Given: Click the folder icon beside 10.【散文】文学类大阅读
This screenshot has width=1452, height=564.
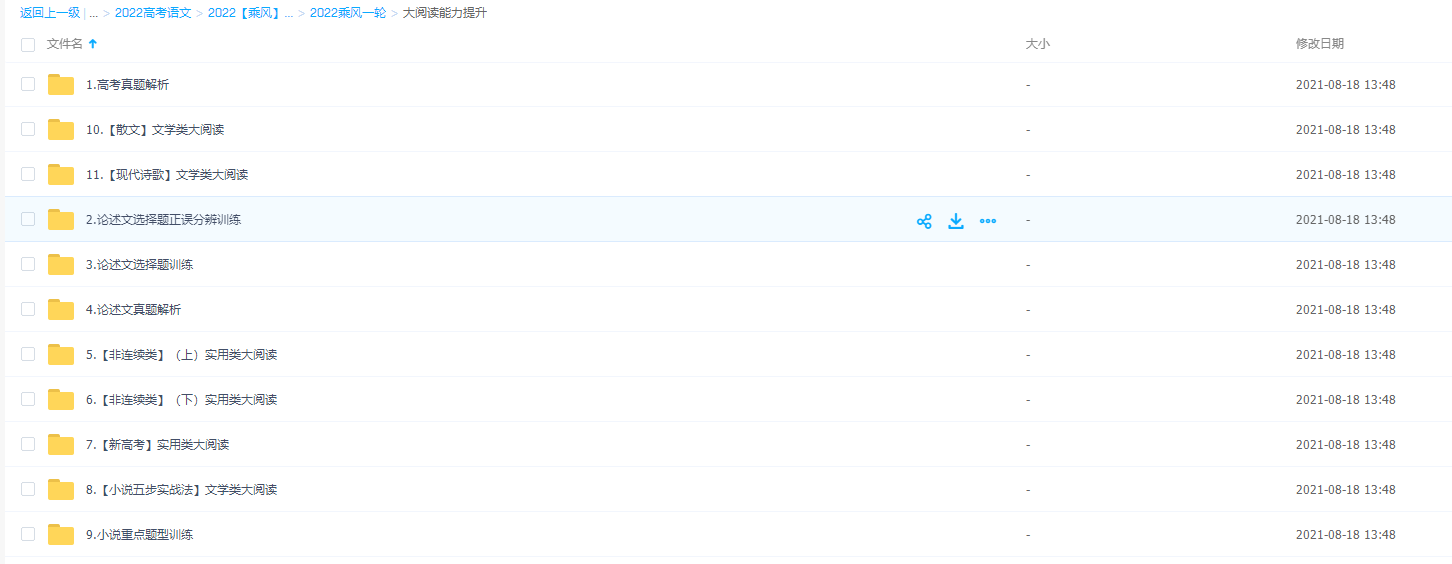Looking at the screenshot, I should tap(61, 130).
